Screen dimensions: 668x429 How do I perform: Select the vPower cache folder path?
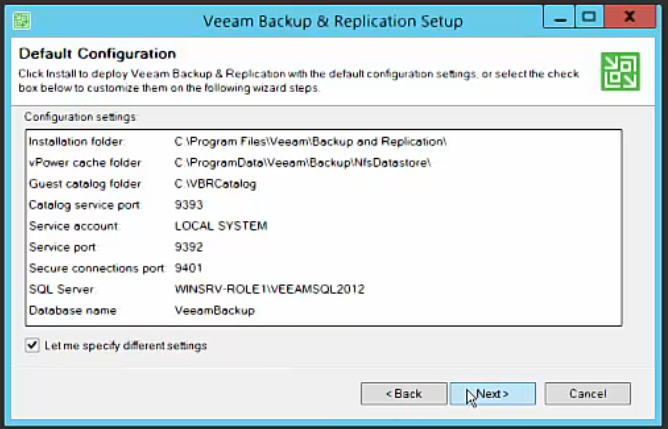coord(302,163)
